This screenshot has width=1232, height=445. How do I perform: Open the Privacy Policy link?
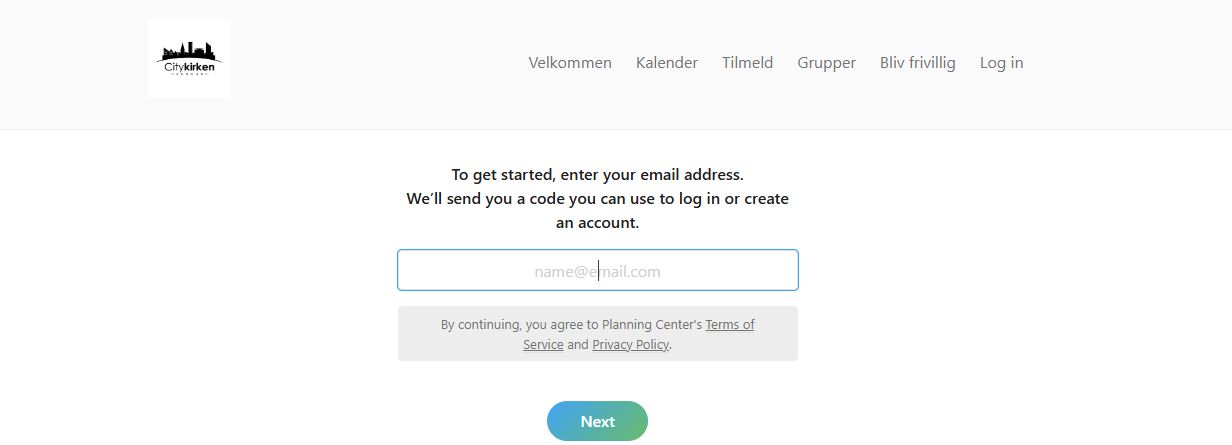tap(630, 345)
